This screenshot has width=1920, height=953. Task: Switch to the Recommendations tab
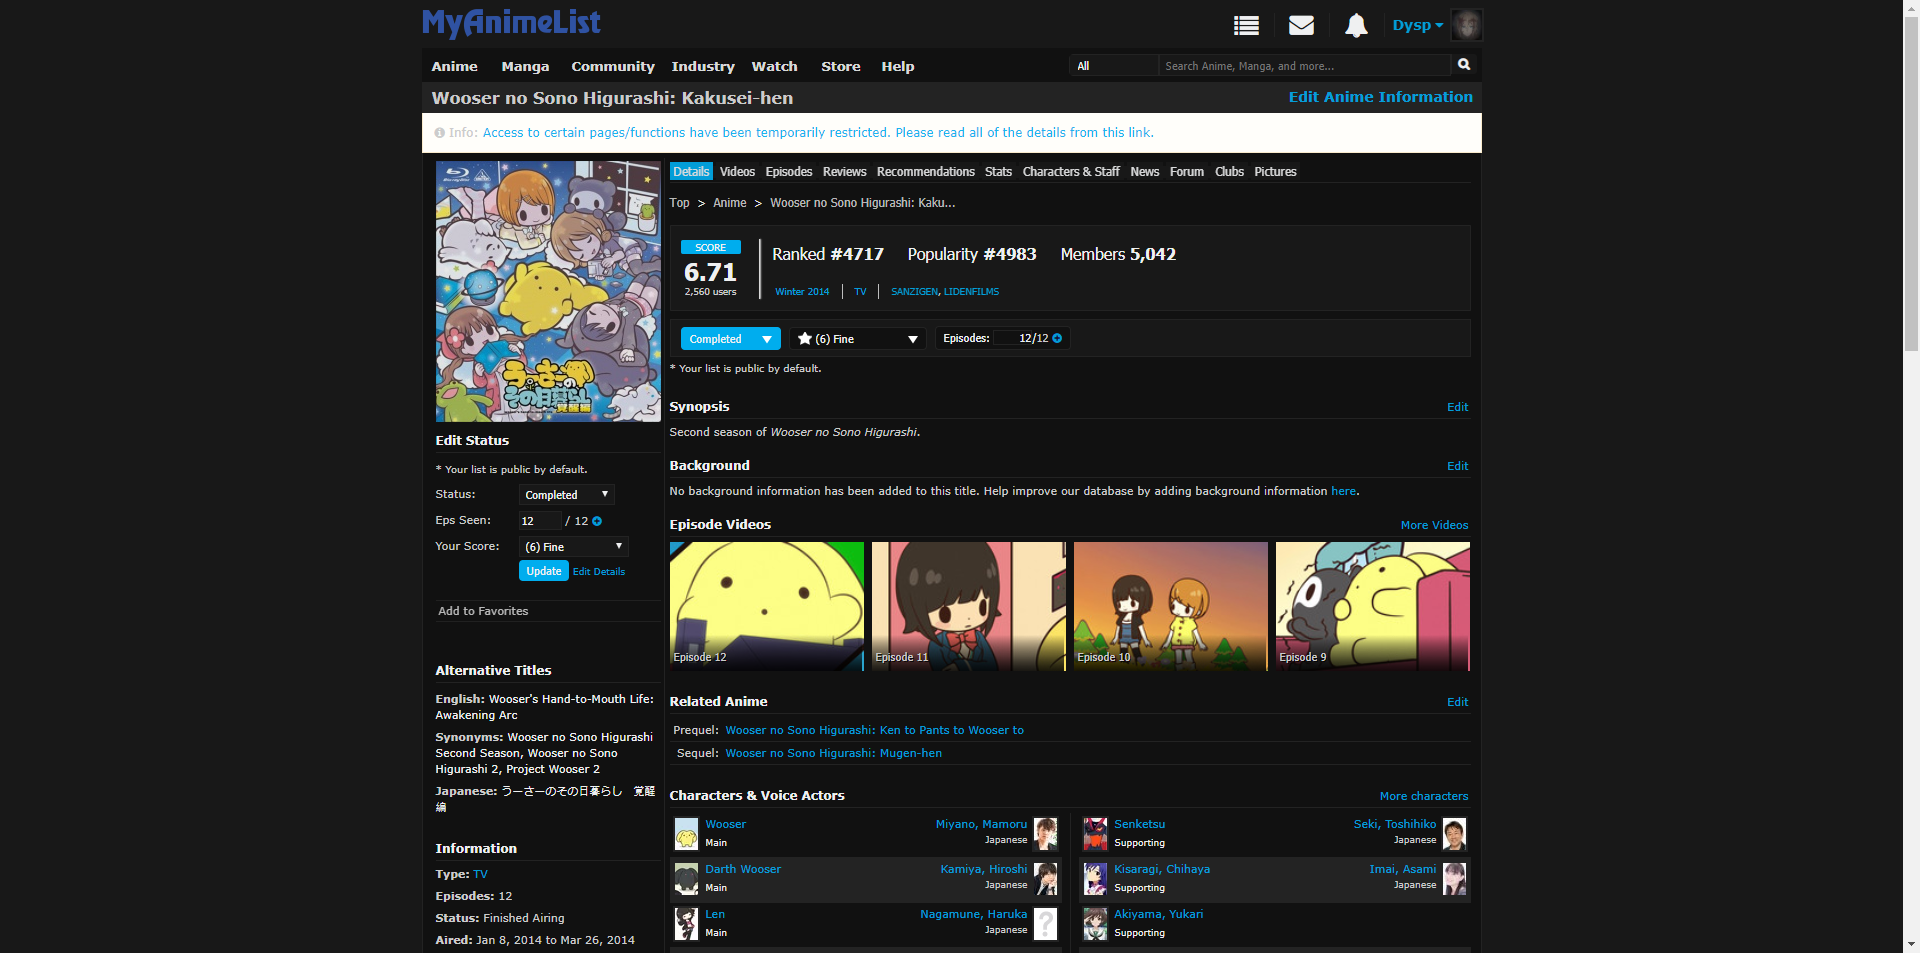point(925,172)
